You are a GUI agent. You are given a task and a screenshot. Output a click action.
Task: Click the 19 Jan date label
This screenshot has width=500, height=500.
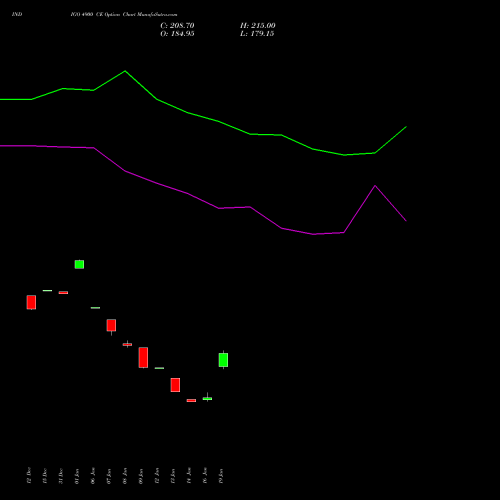pyautogui.click(x=221, y=476)
